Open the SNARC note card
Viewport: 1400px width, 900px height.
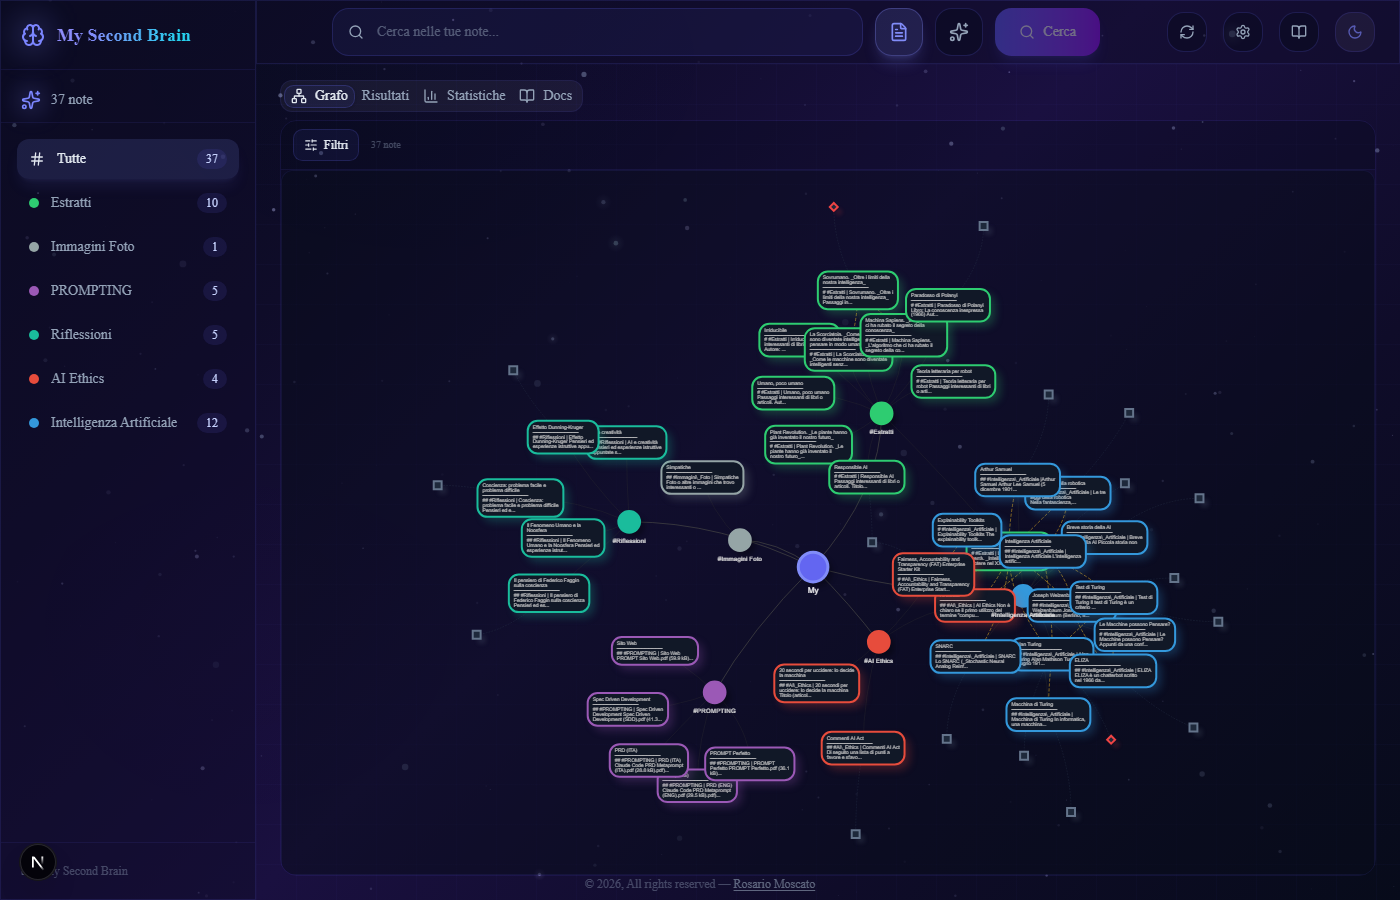(975, 657)
